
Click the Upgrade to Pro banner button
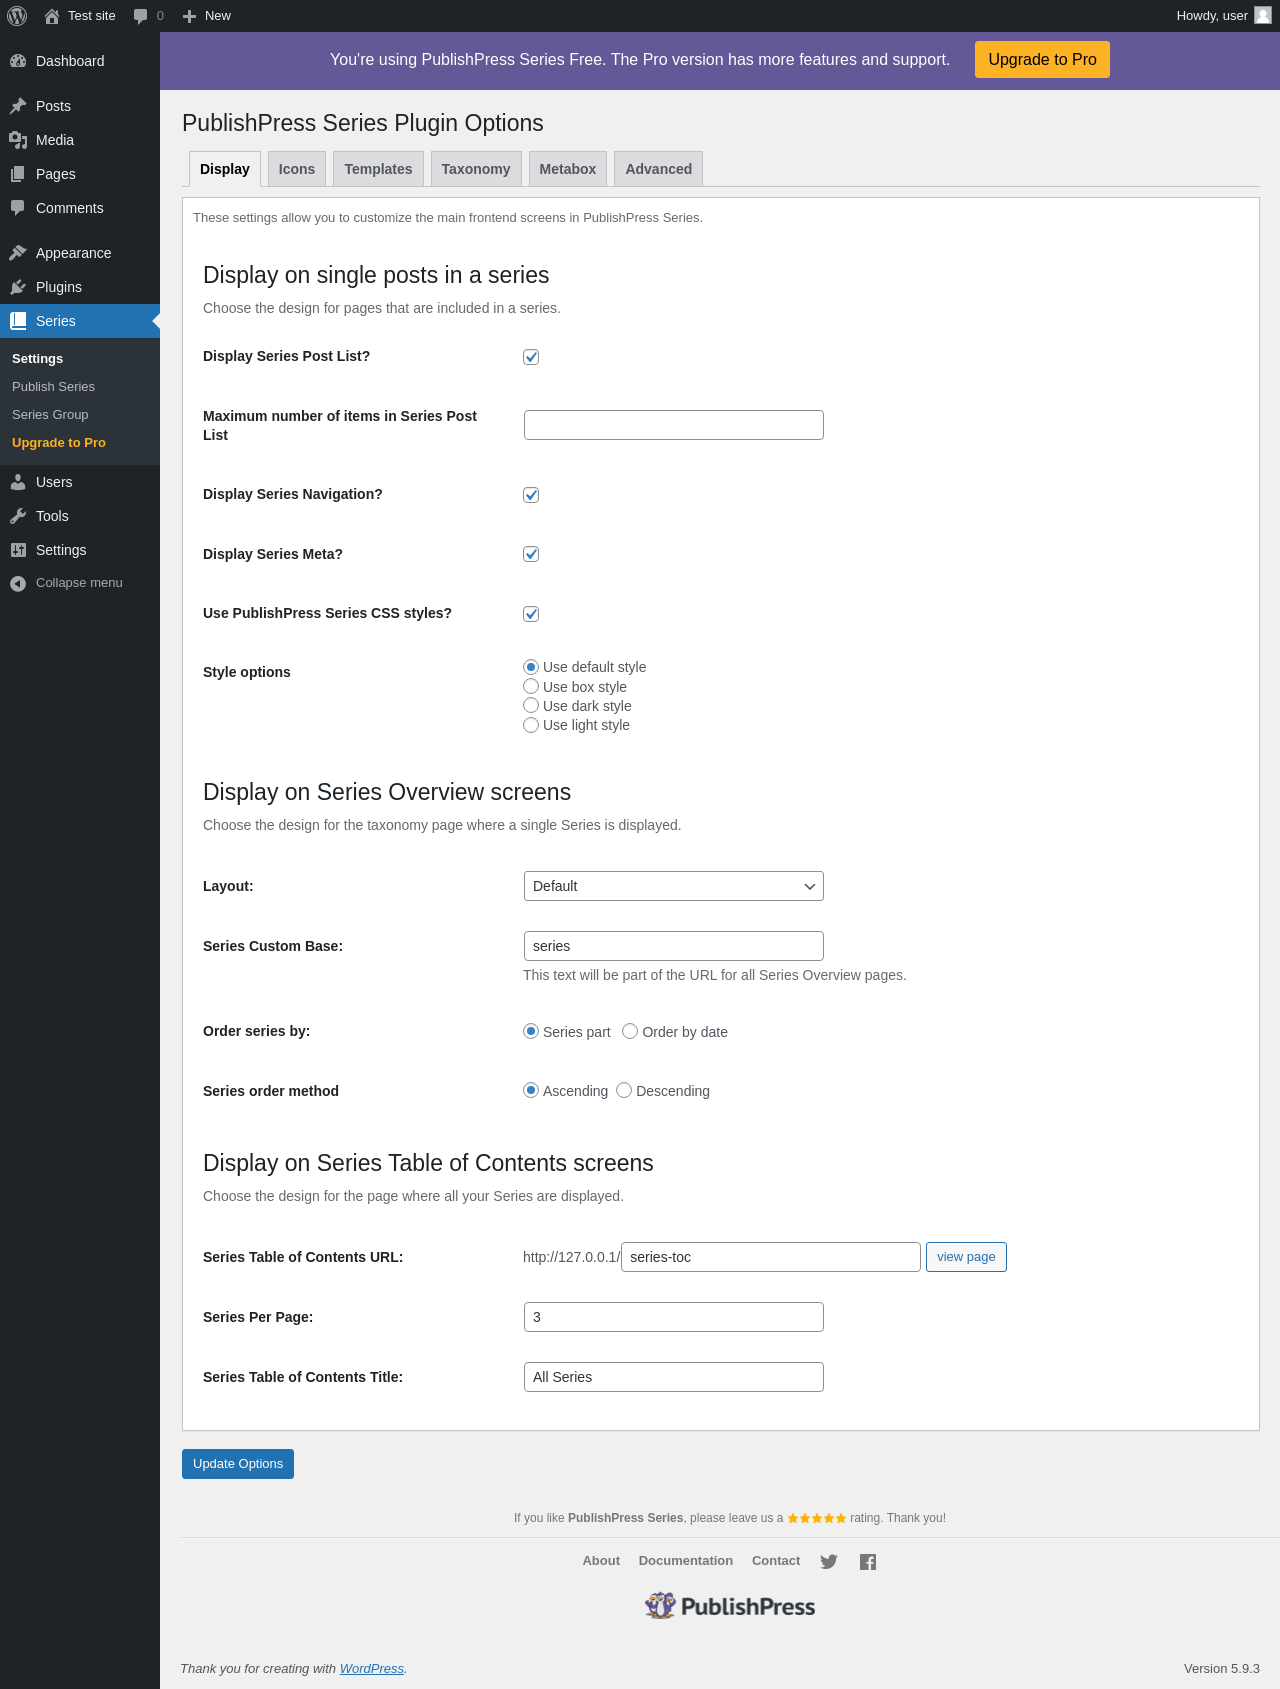1042,60
